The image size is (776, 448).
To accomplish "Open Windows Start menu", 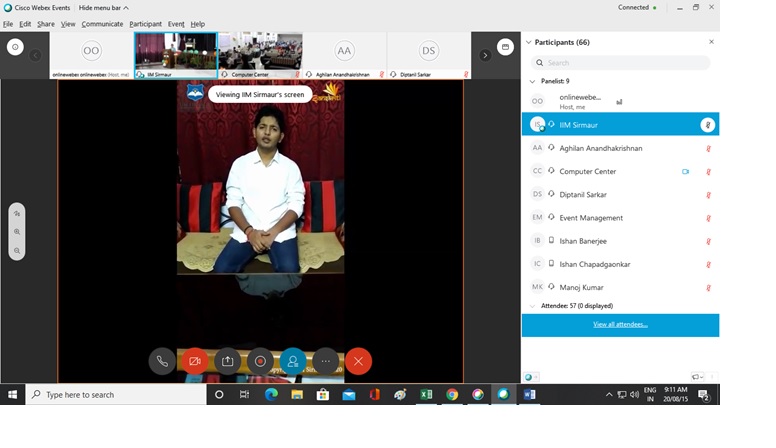I will pos(12,395).
